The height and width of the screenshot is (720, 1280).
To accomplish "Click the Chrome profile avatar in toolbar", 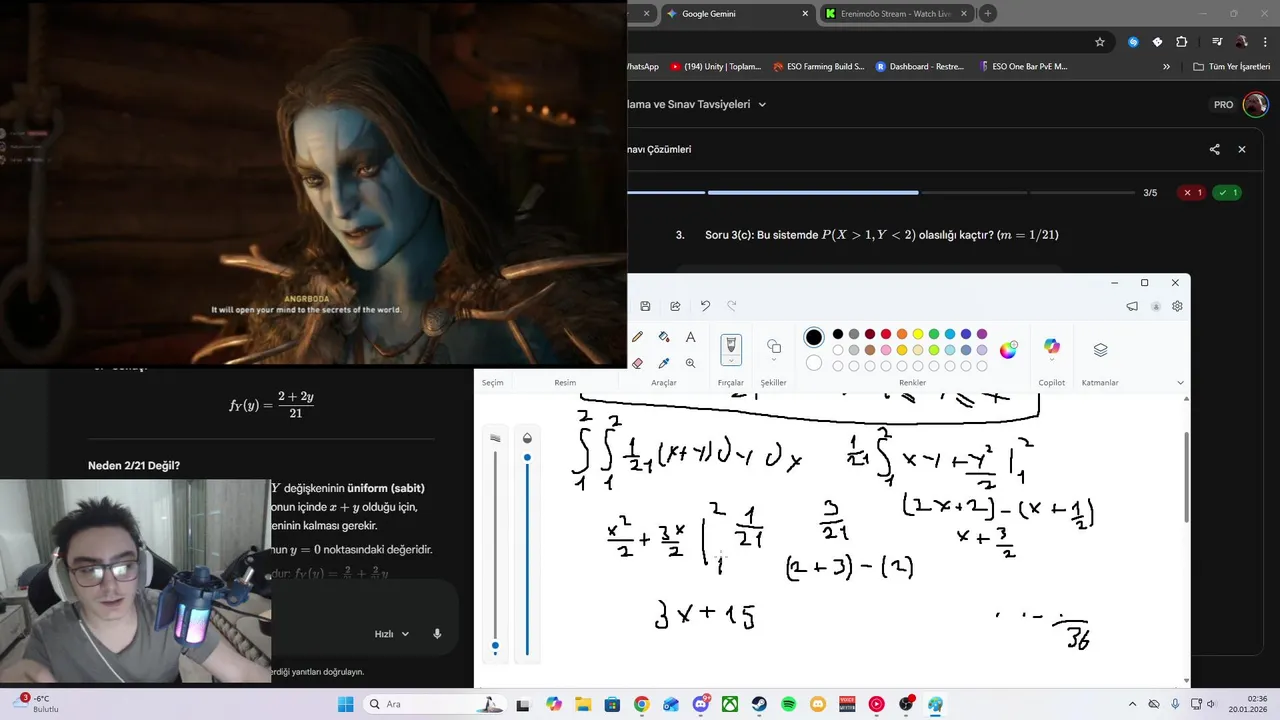I will coord(1242,42).
